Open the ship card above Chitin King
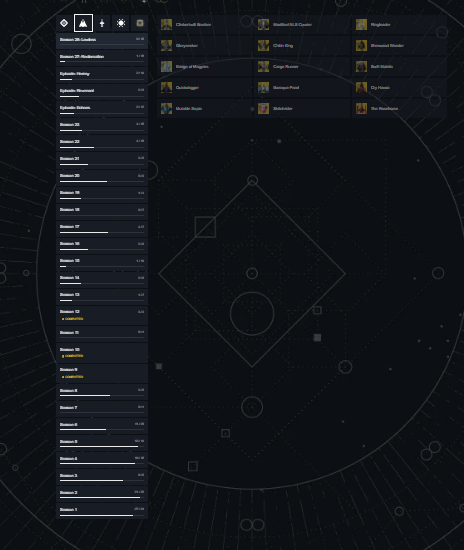The image size is (464, 550). 302,24
